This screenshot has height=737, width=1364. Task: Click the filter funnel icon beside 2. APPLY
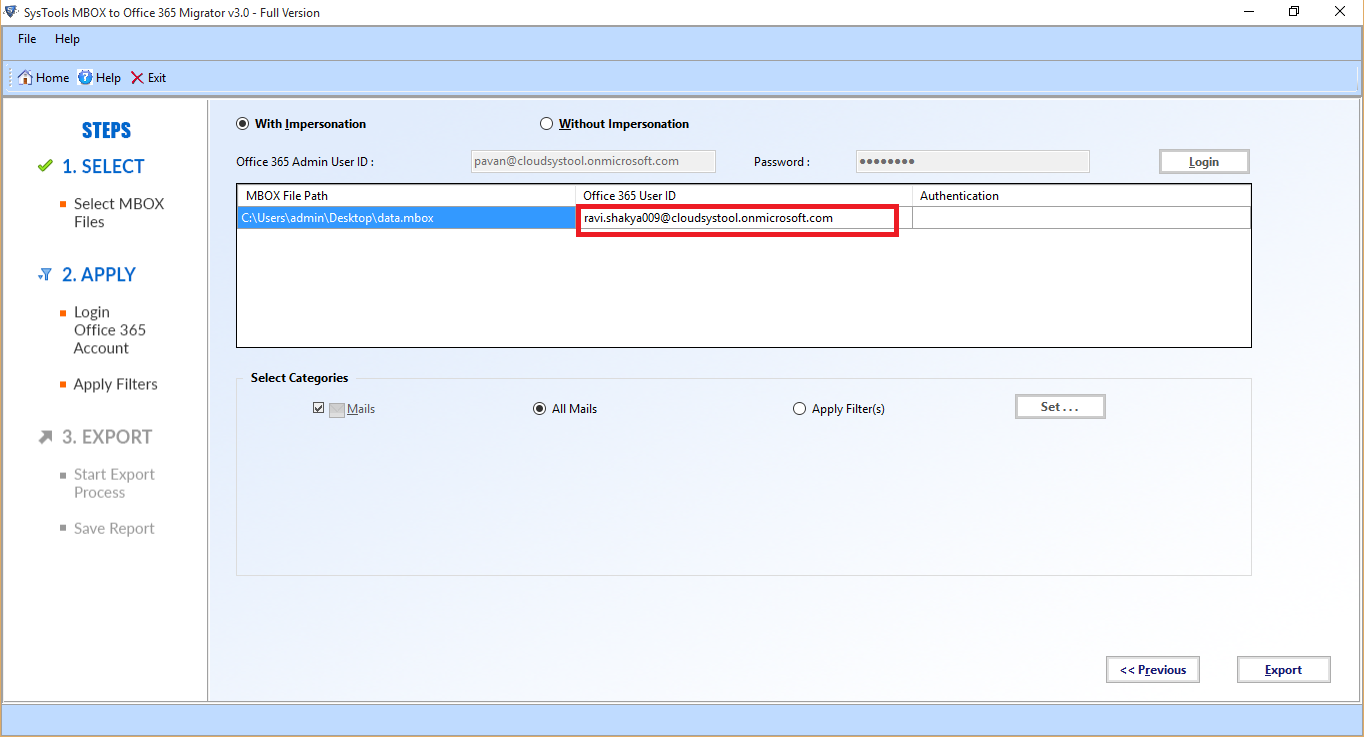point(45,274)
